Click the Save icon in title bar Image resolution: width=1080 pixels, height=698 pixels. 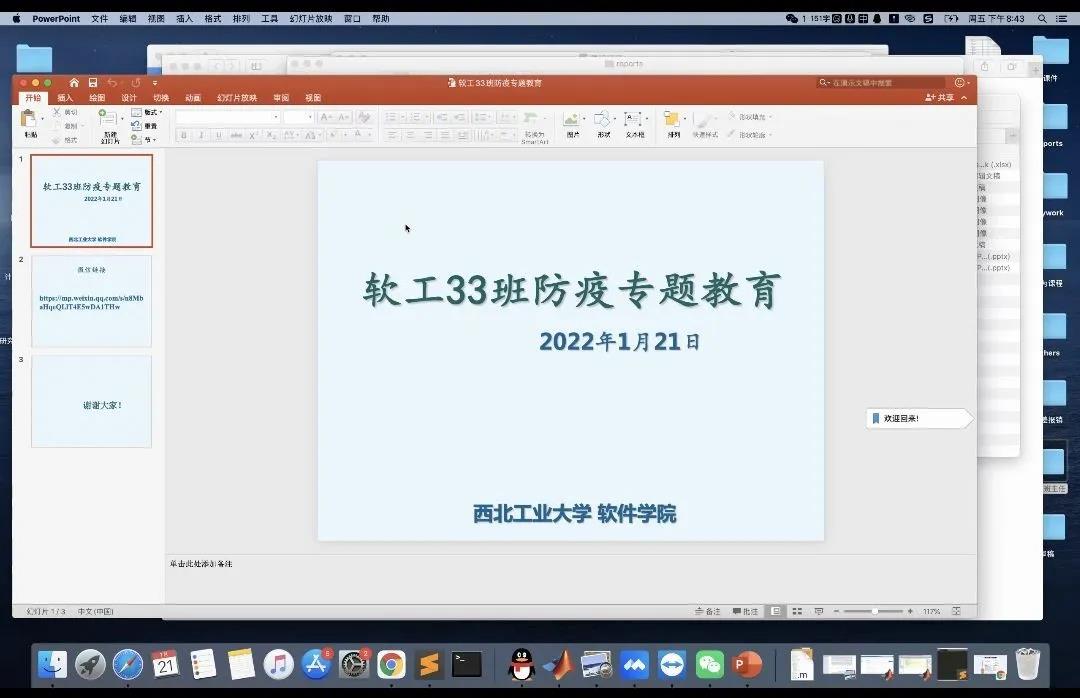pos(93,83)
